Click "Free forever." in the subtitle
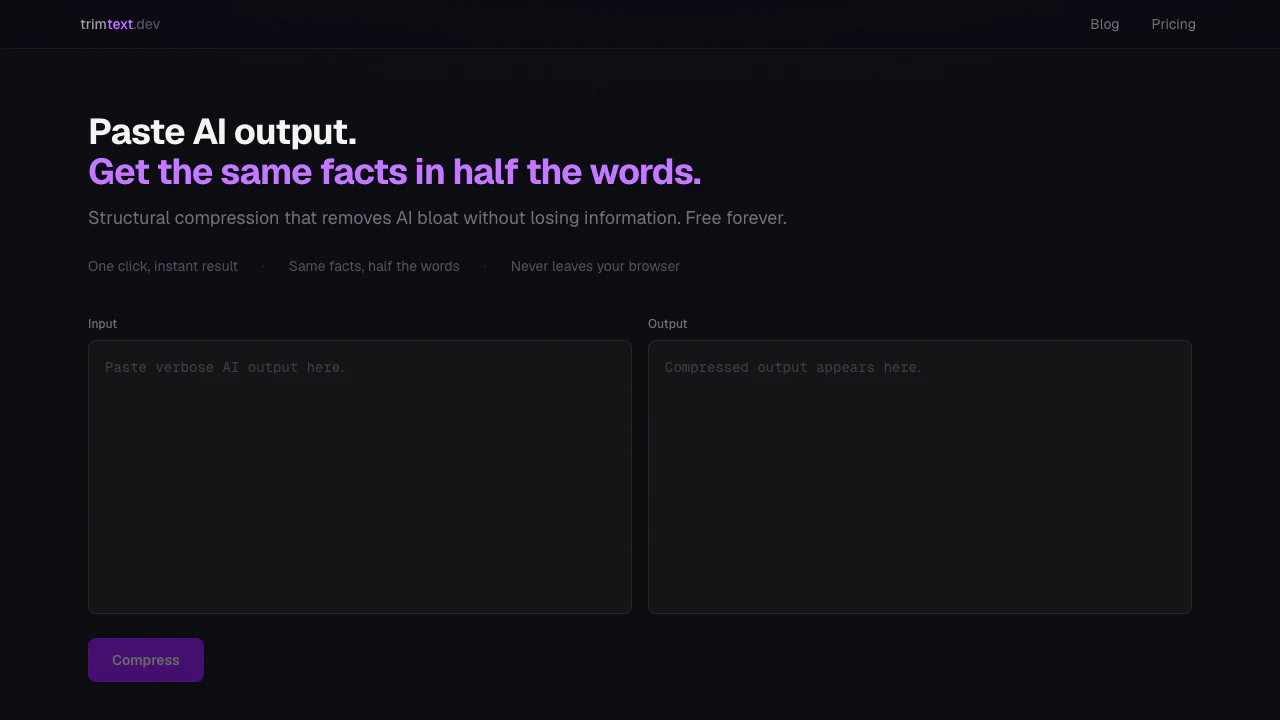This screenshot has height=720, width=1280. [736, 218]
